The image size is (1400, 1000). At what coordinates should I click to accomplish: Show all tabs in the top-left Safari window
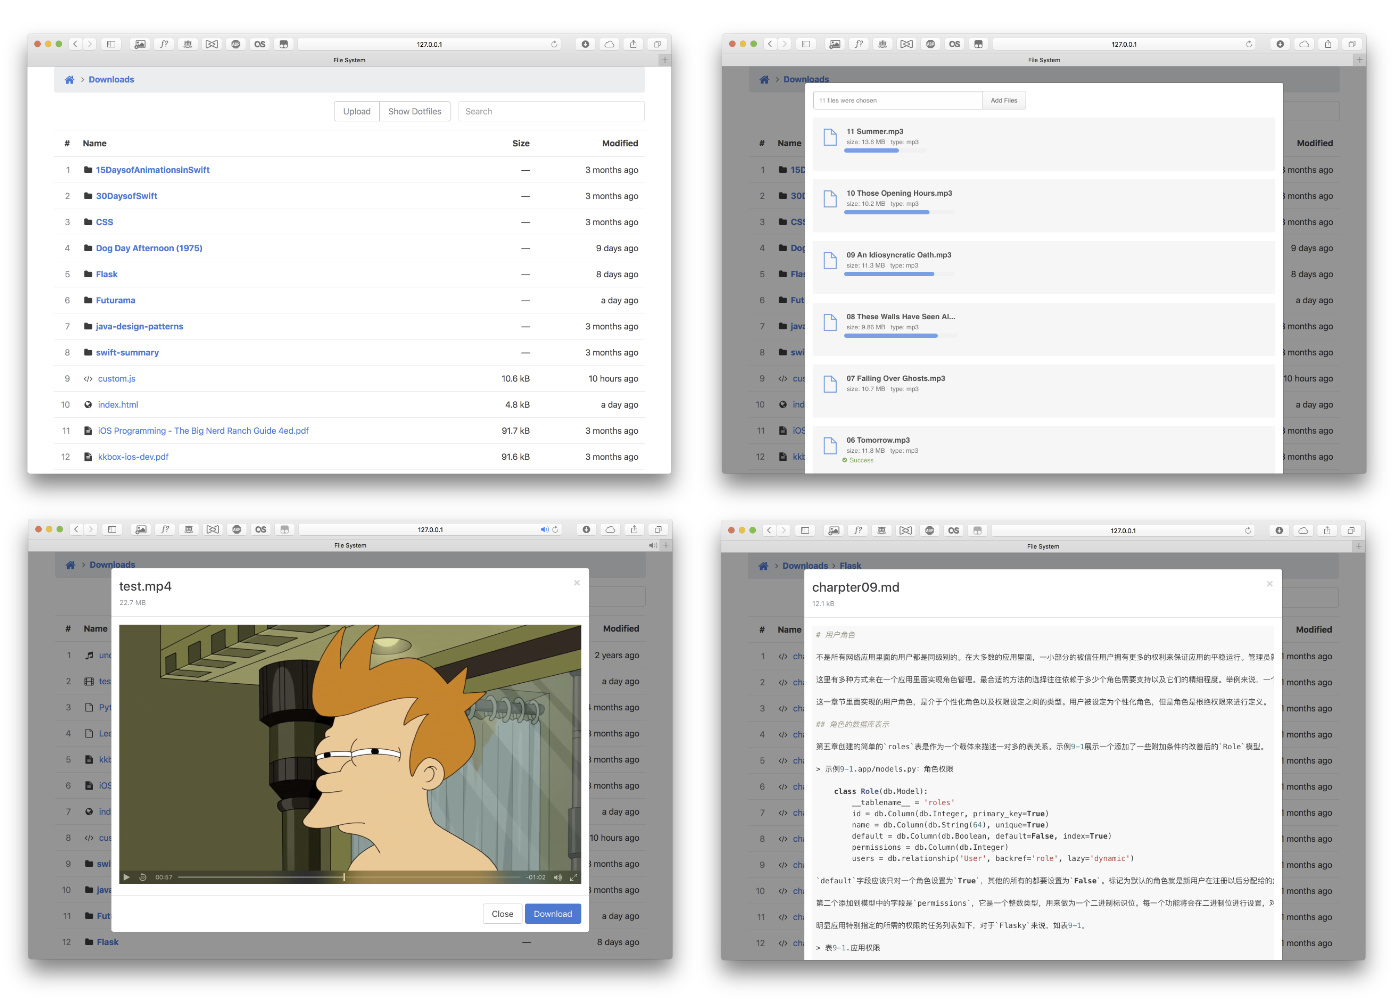(657, 44)
